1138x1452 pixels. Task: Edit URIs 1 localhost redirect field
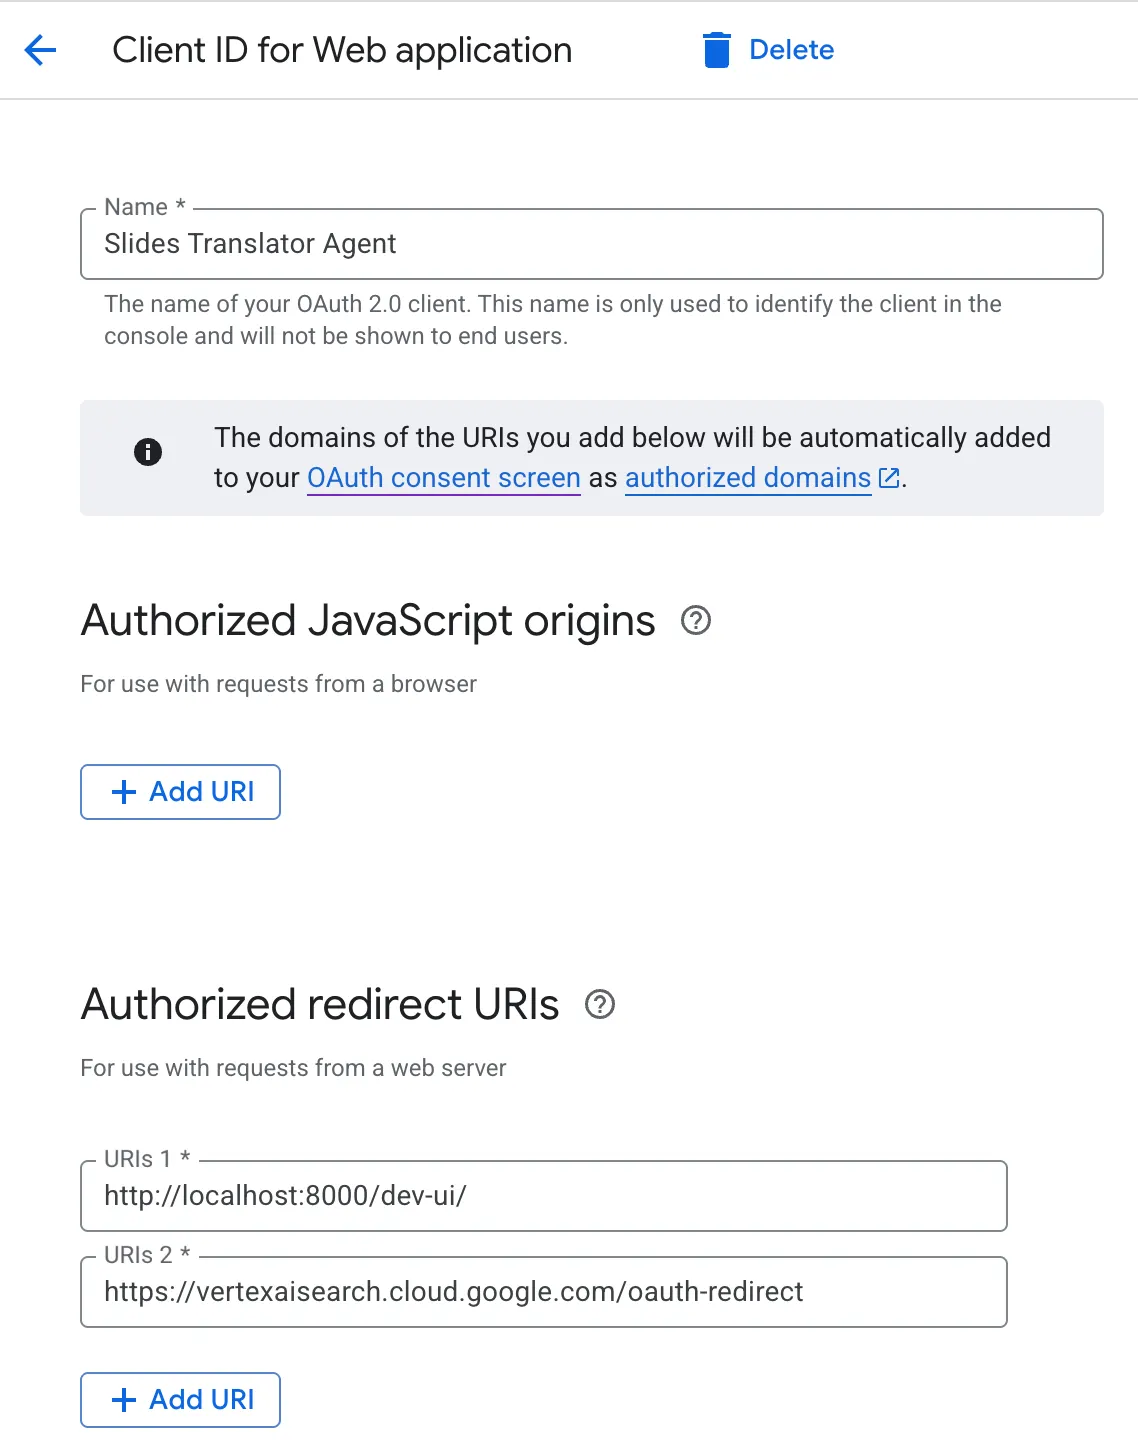[543, 1196]
